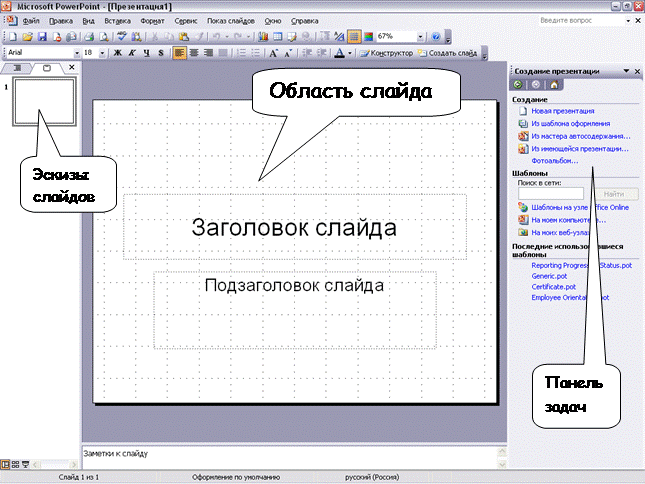Decrease font size with small A icon
Viewport: 645px width, 484px height.
[288, 53]
